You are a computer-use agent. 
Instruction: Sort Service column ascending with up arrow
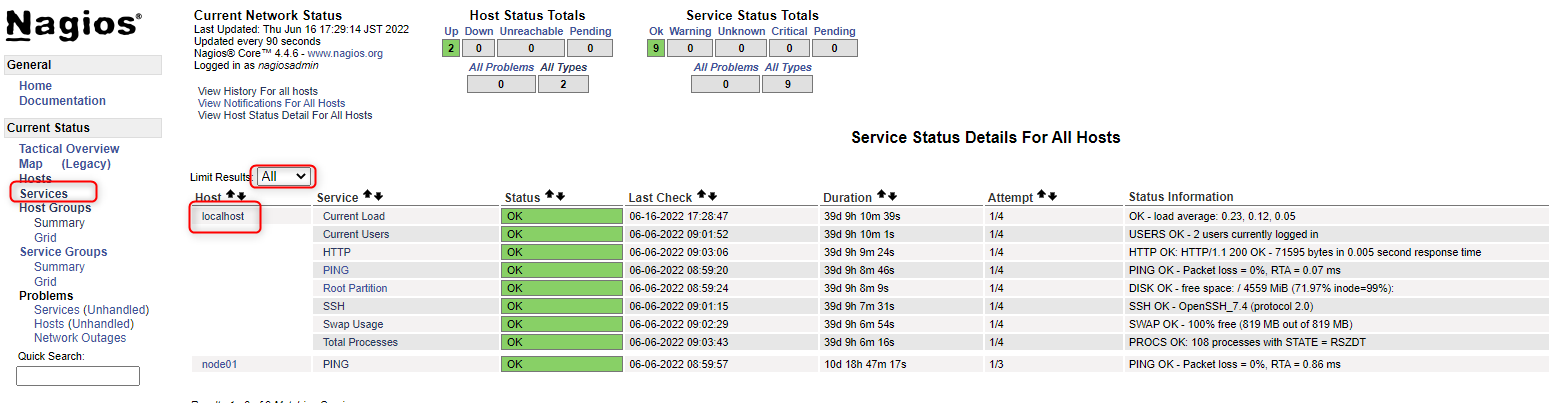pos(367,196)
